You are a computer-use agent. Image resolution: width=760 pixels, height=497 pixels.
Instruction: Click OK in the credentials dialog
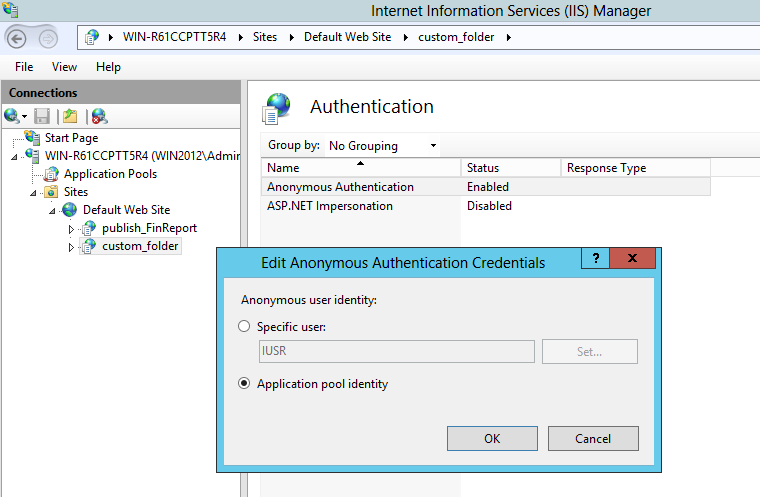pos(491,439)
